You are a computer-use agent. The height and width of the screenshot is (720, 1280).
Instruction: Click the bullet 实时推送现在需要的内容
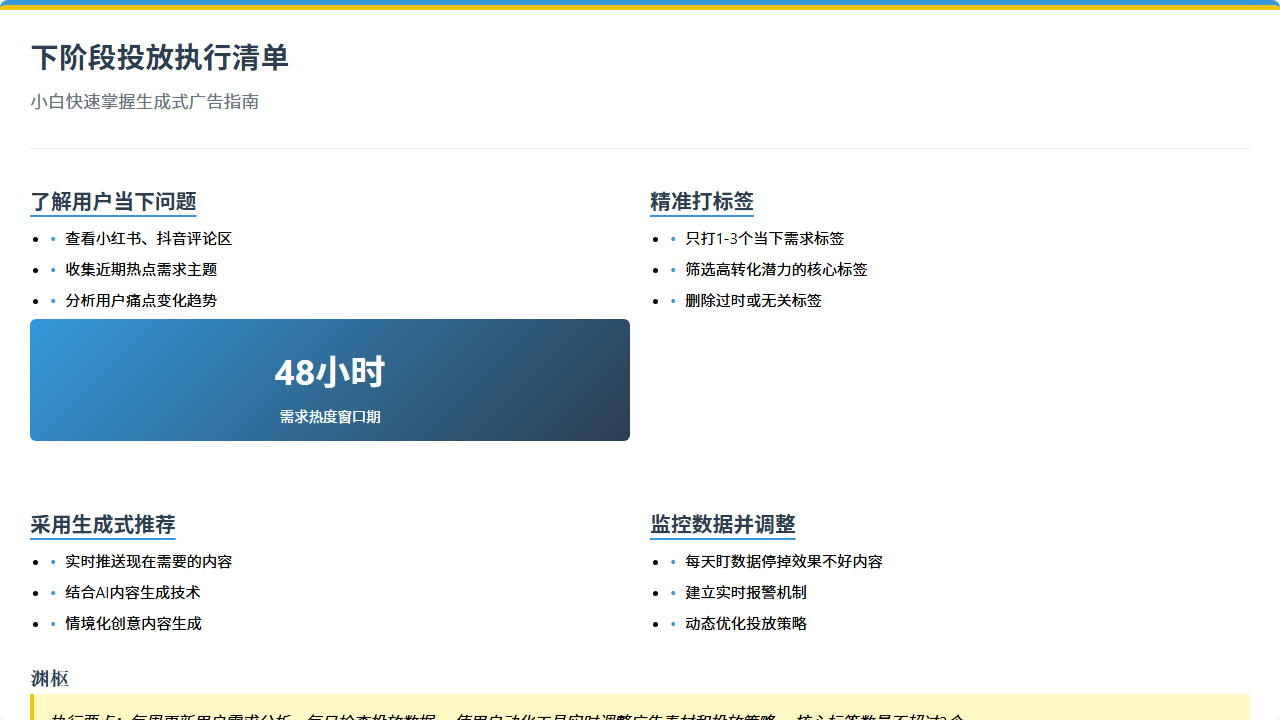click(149, 562)
